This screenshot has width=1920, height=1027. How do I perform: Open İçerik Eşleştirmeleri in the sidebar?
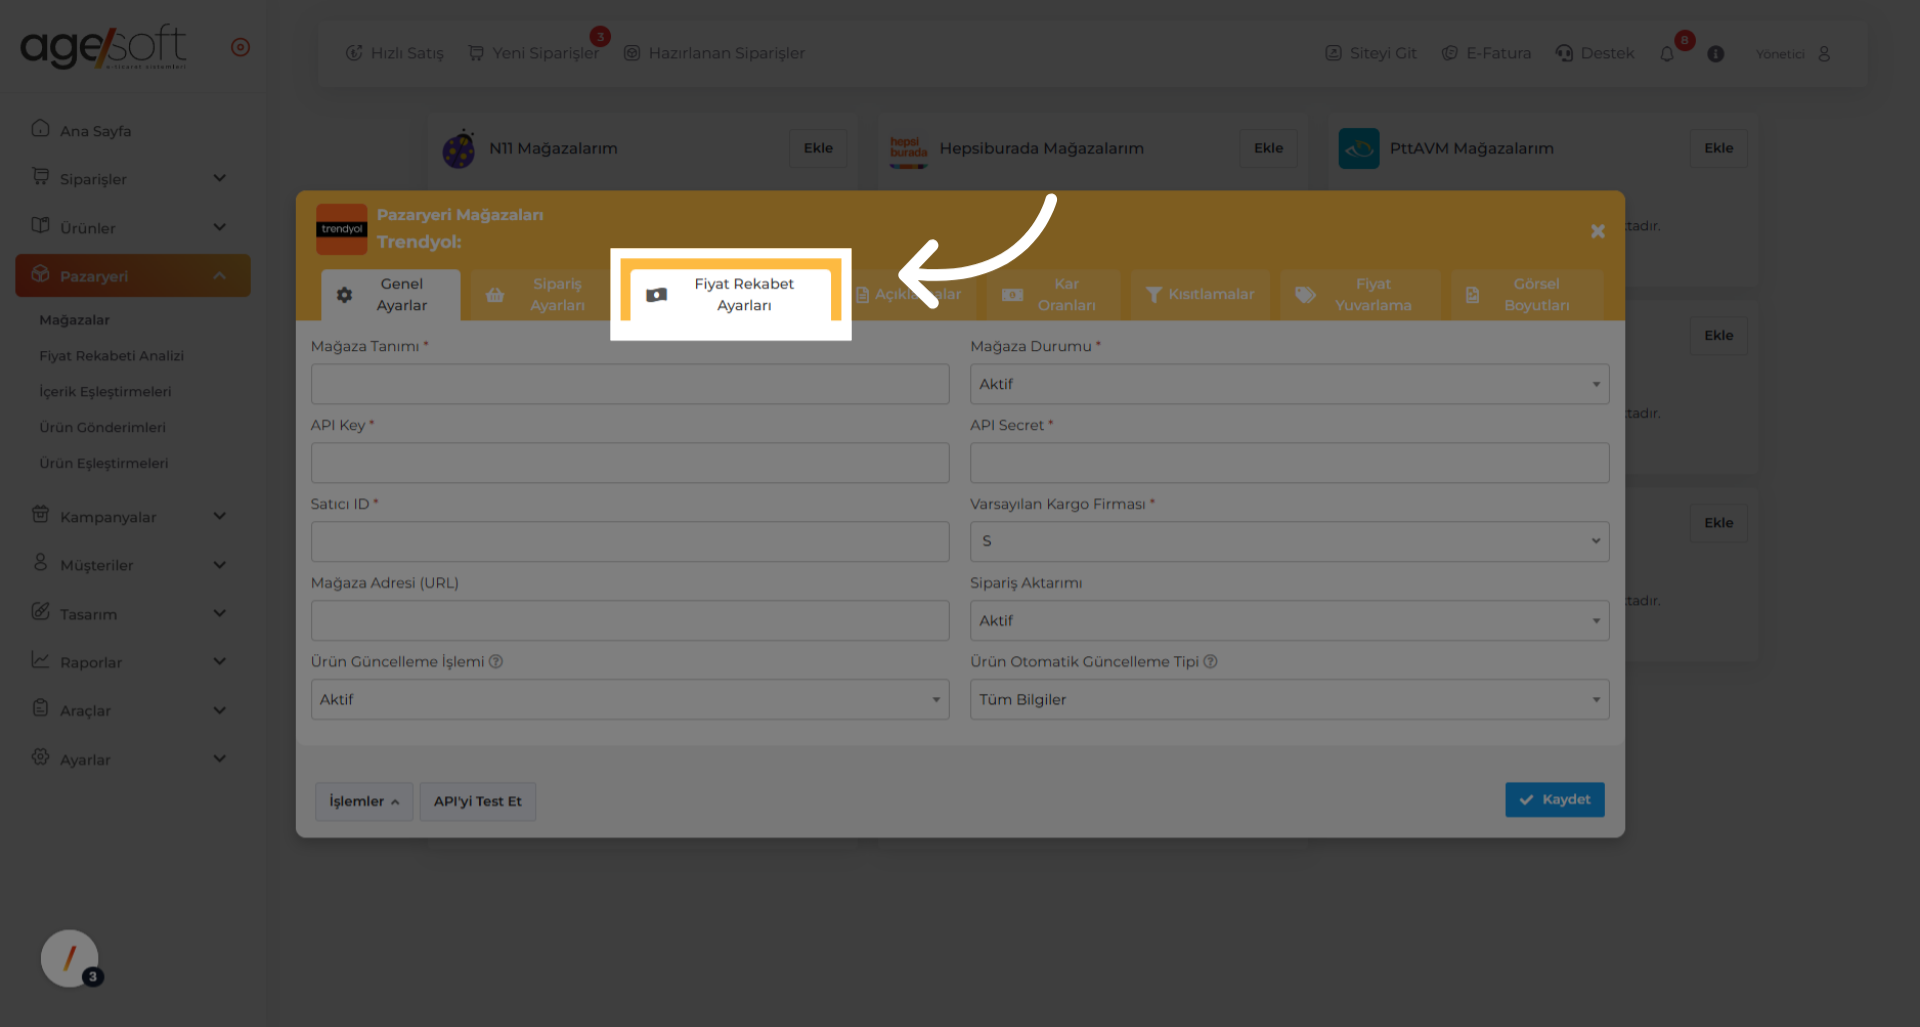pyautogui.click(x=105, y=392)
